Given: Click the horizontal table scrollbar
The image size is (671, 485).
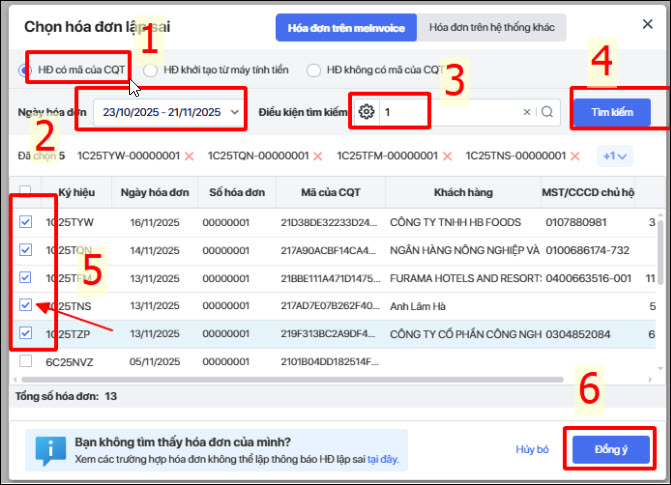Looking at the screenshot, I should 292,380.
